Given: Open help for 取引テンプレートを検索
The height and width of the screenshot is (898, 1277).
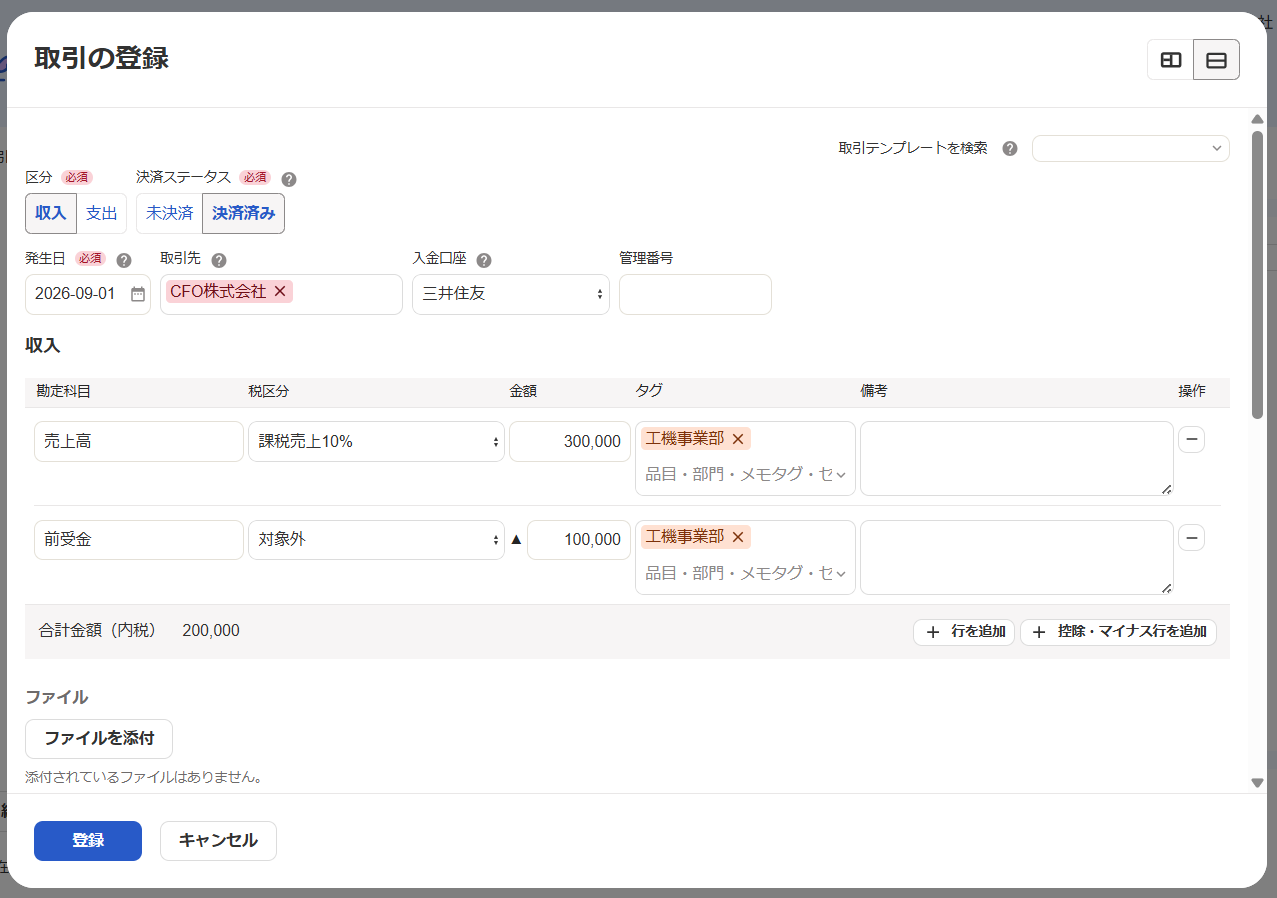Looking at the screenshot, I should coord(1010,148).
